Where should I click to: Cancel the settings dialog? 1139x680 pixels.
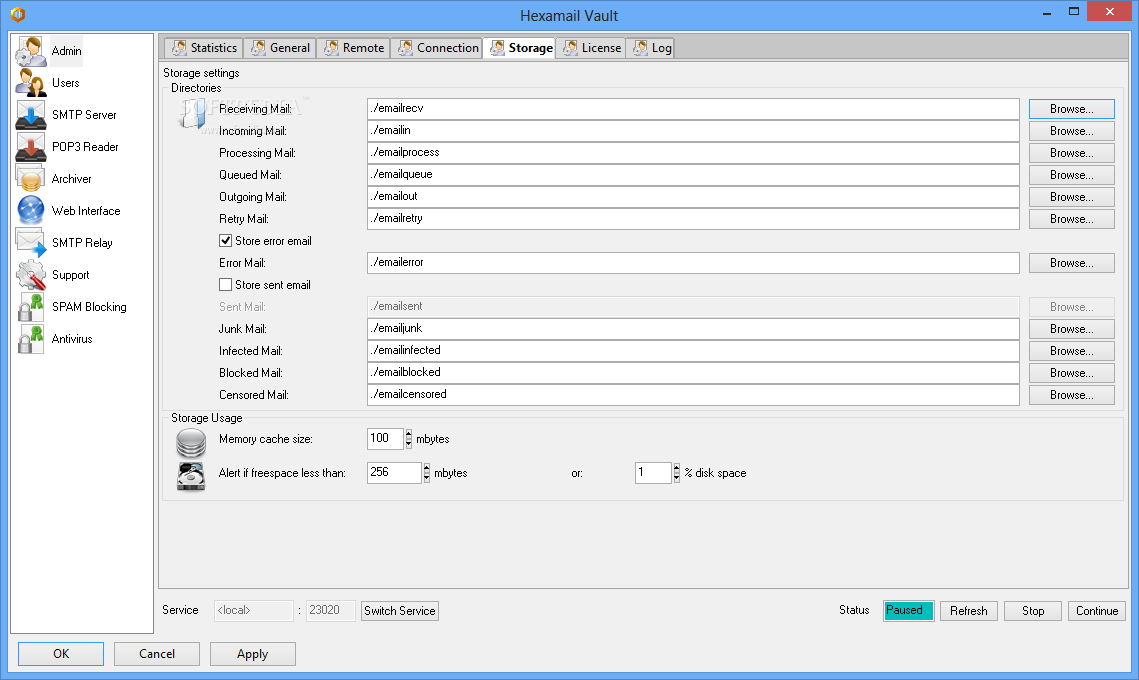coord(157,654)
